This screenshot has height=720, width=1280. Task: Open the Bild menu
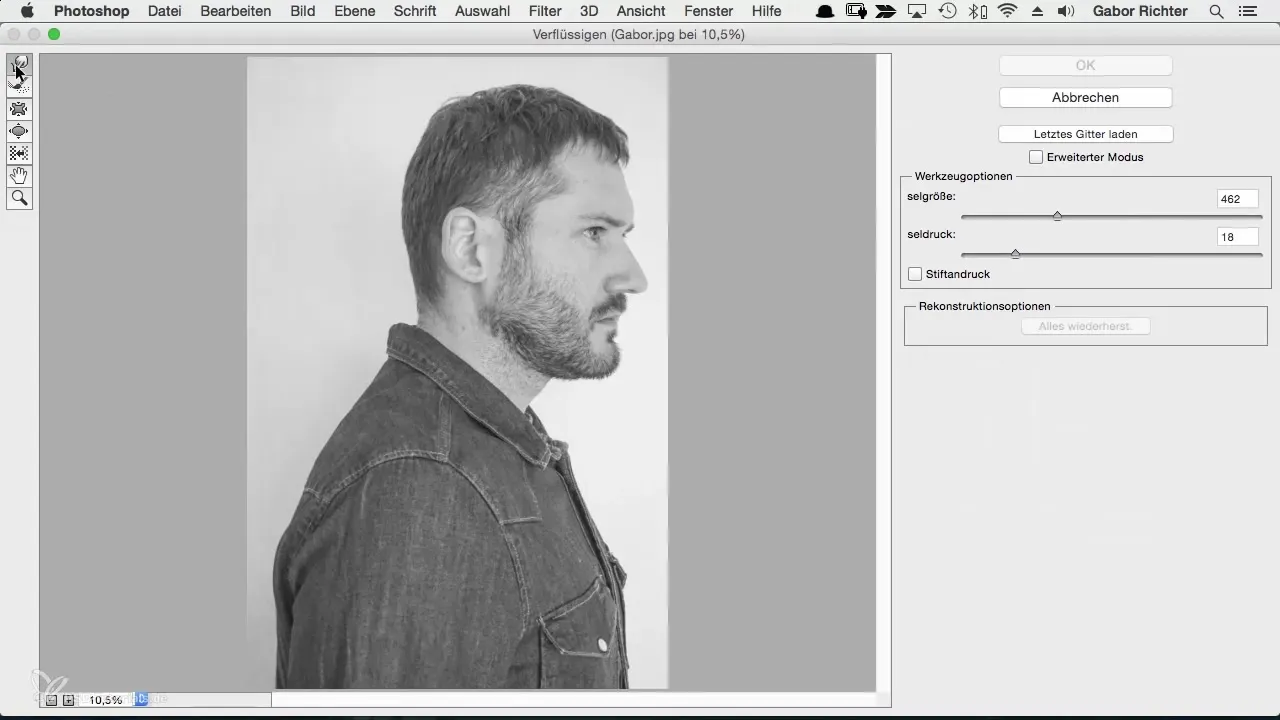tap(303, 11)
